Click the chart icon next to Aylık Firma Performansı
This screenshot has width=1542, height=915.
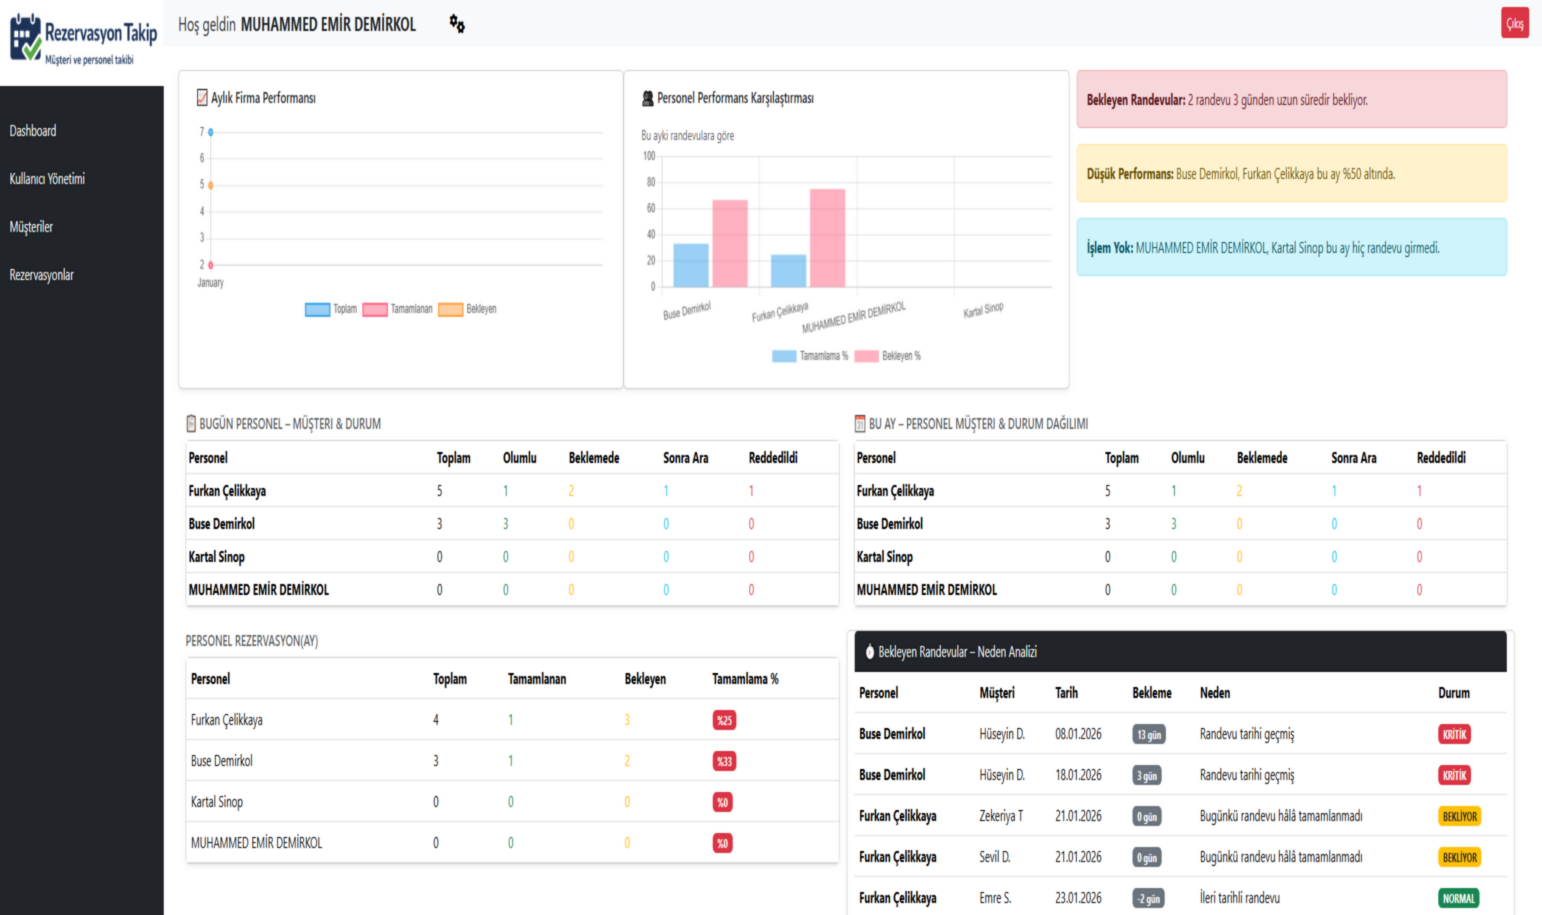(x=202, y=98)
